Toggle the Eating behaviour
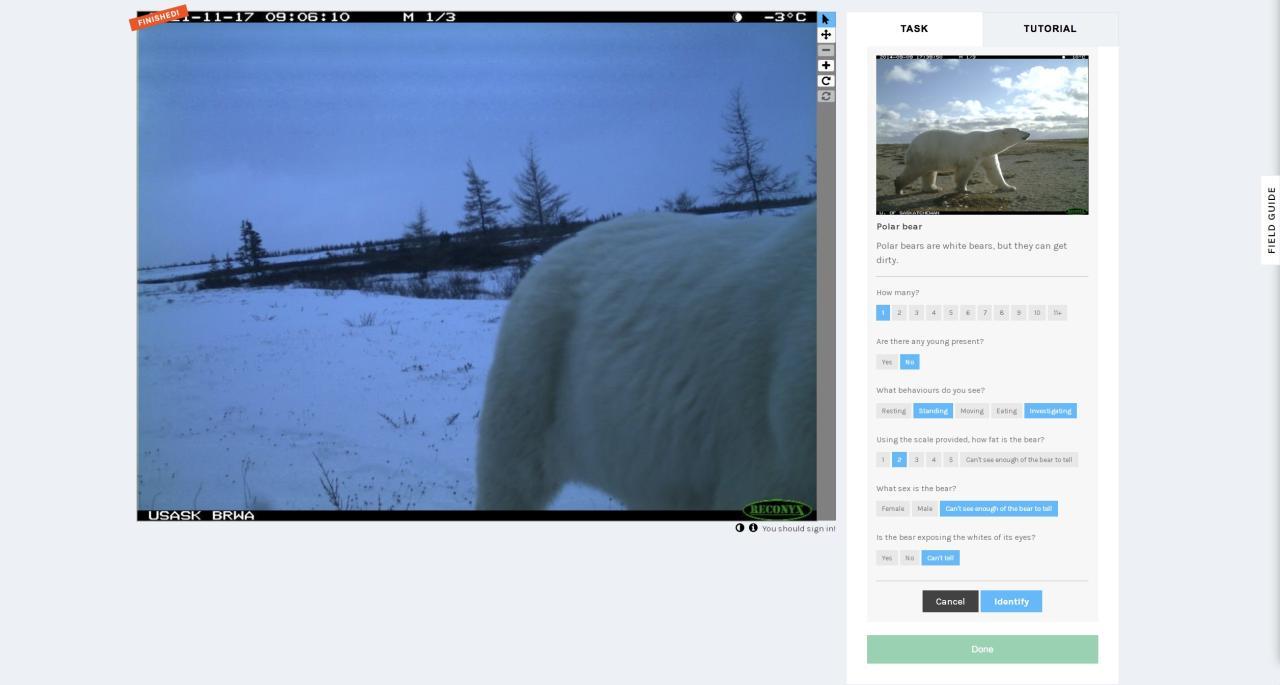The width and height of the screenshot is (1280, 685). tap(1006, 411)
